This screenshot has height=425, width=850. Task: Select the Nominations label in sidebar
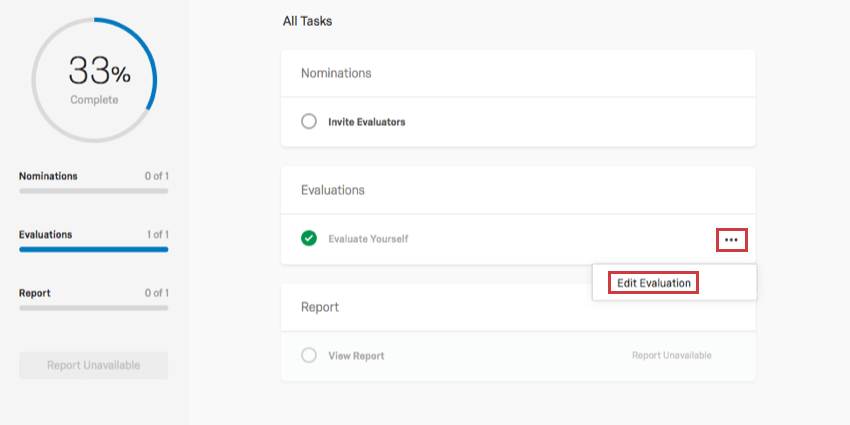coord(48,176)
